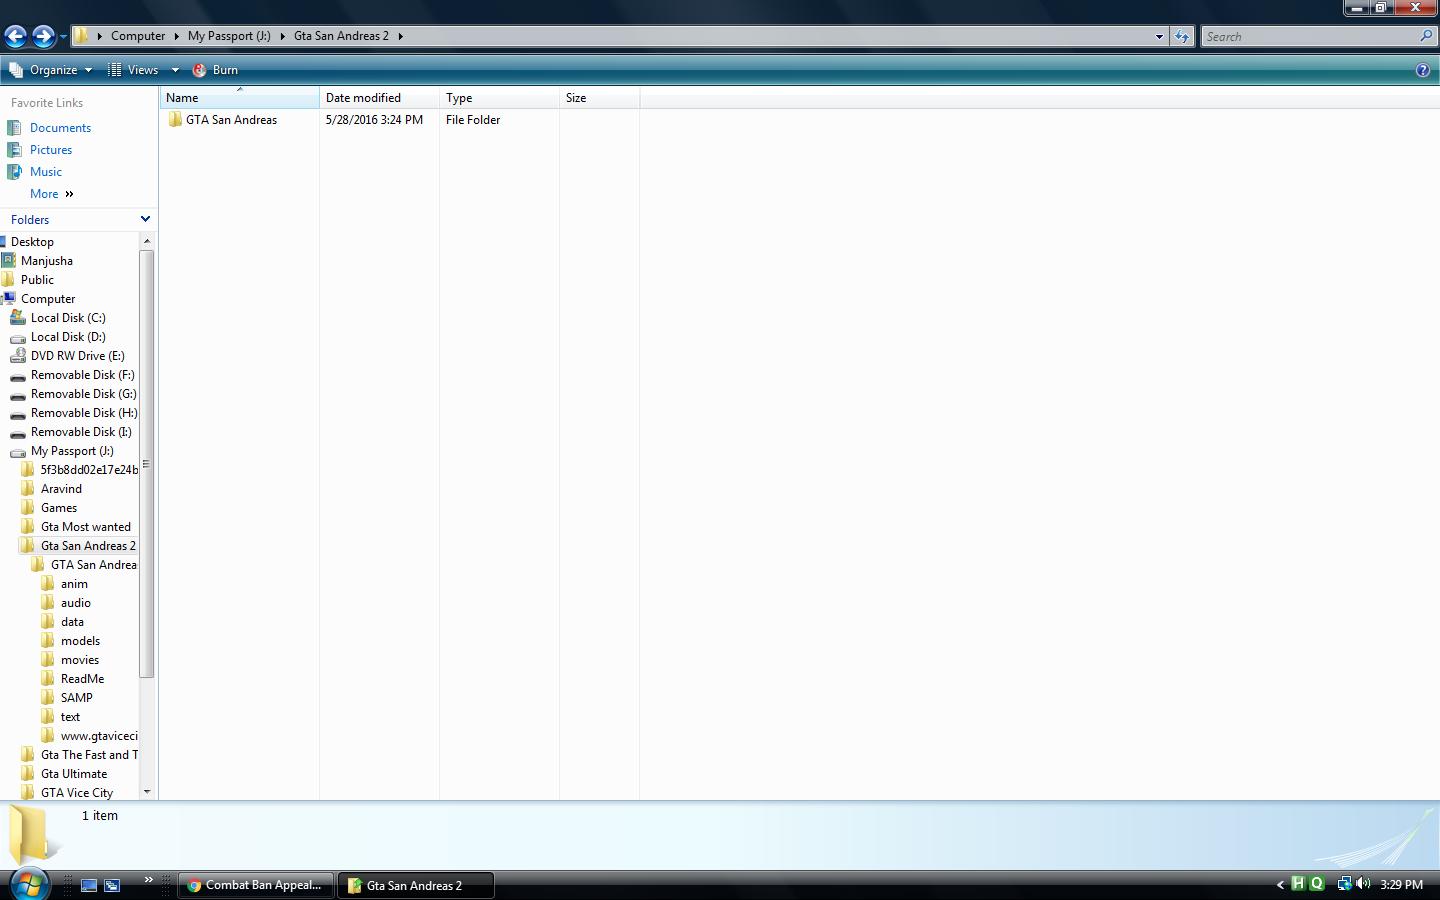Sort by Date modified column header
The width and height of the screenshot is (1440, 900).
(379, 98)
